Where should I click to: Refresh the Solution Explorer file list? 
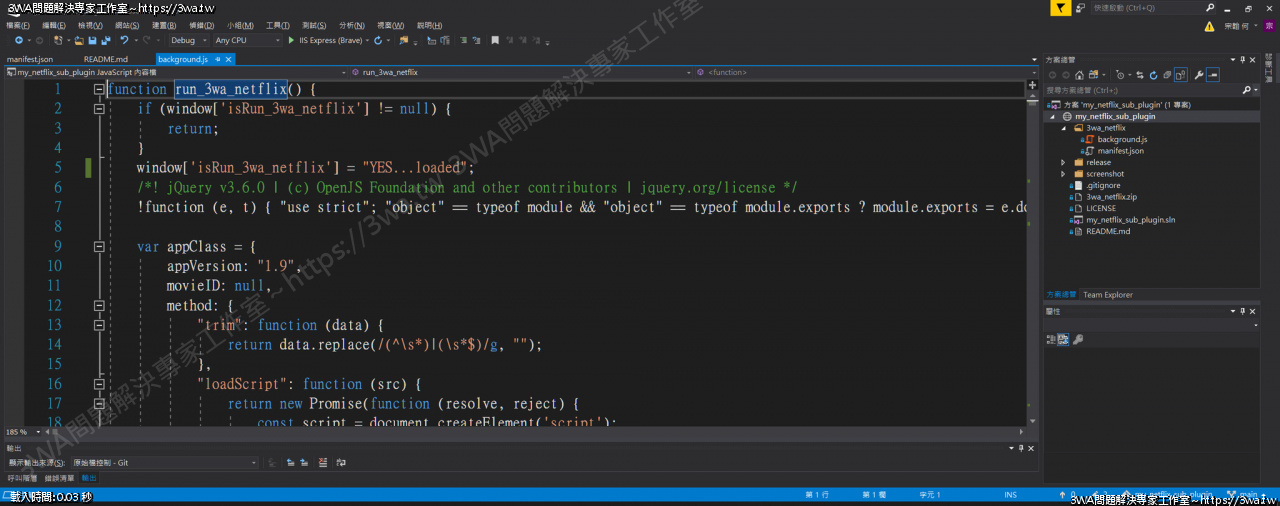click(x=1153, y=75)
